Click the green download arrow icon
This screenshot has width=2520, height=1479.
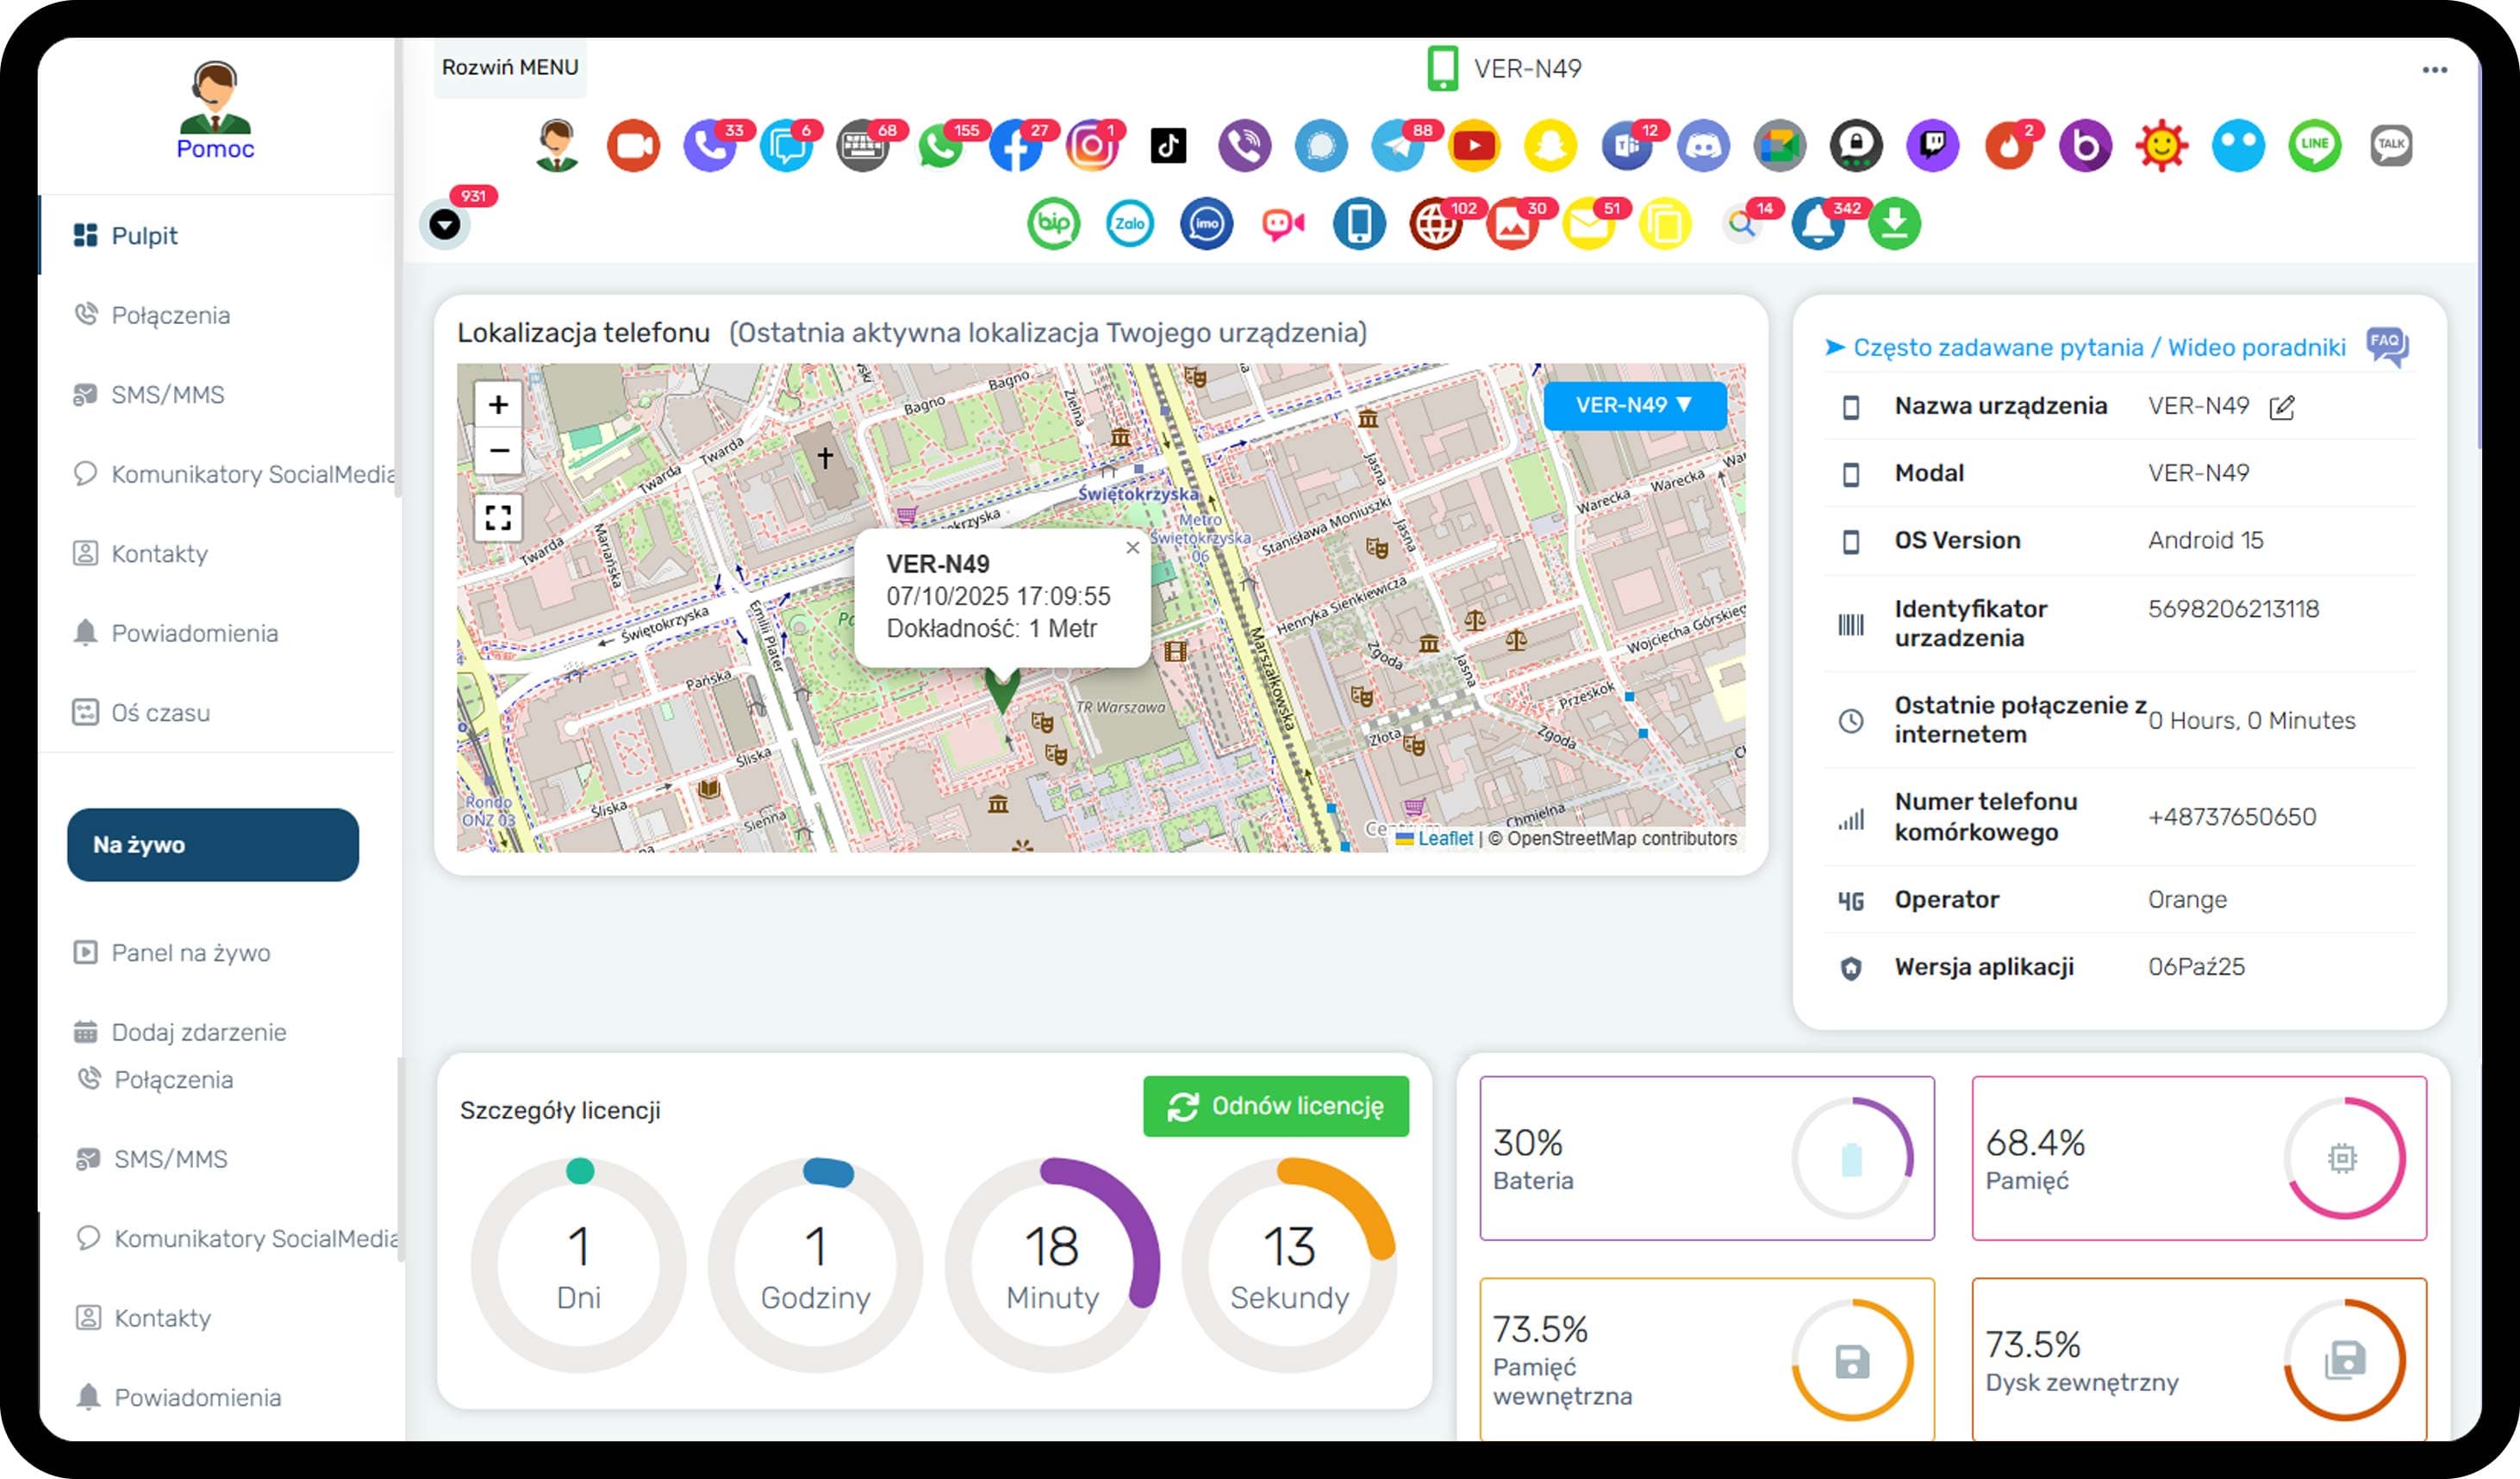(x=1894, y=224)
